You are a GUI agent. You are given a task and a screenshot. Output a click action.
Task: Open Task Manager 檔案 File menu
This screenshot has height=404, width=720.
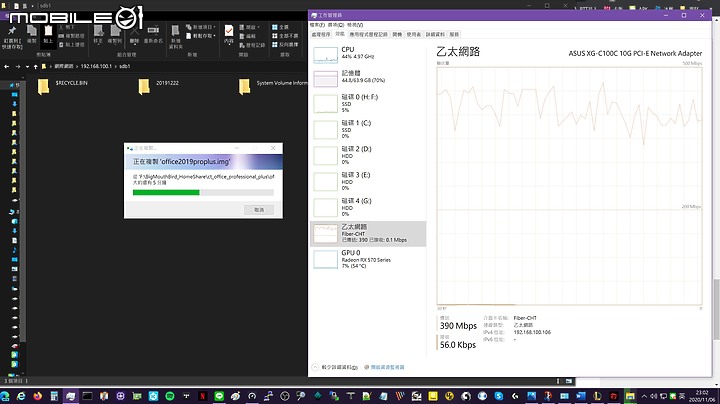(x=317, y=25)
